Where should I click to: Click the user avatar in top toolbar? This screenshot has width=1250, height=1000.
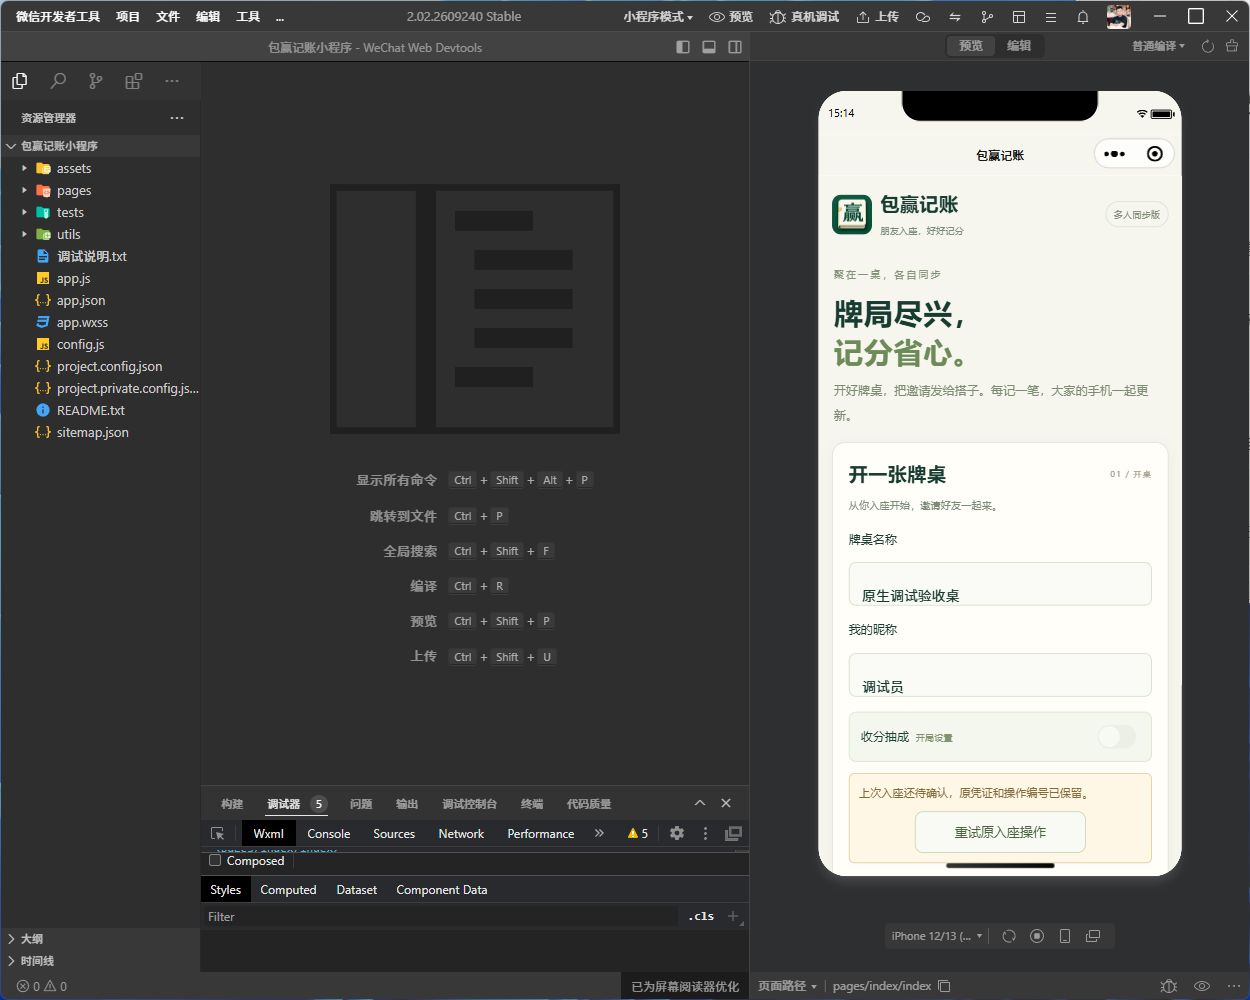1119,16
